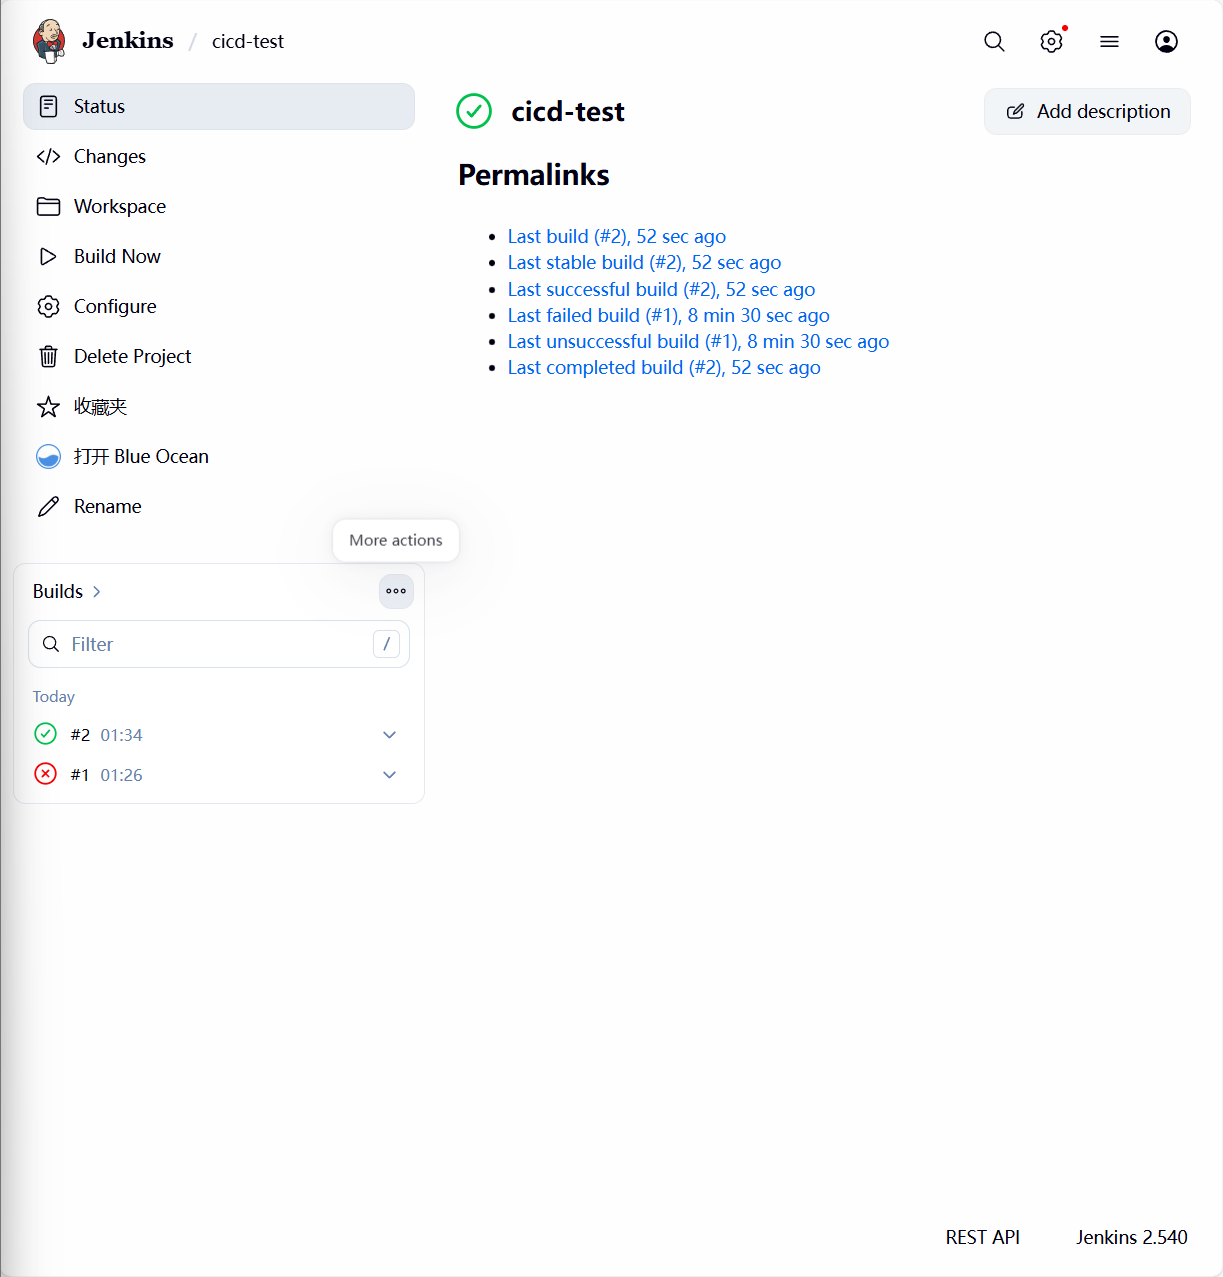Click time 01:26 of build #1
The image size is (1223, 1277).
[x=121, y=775]
